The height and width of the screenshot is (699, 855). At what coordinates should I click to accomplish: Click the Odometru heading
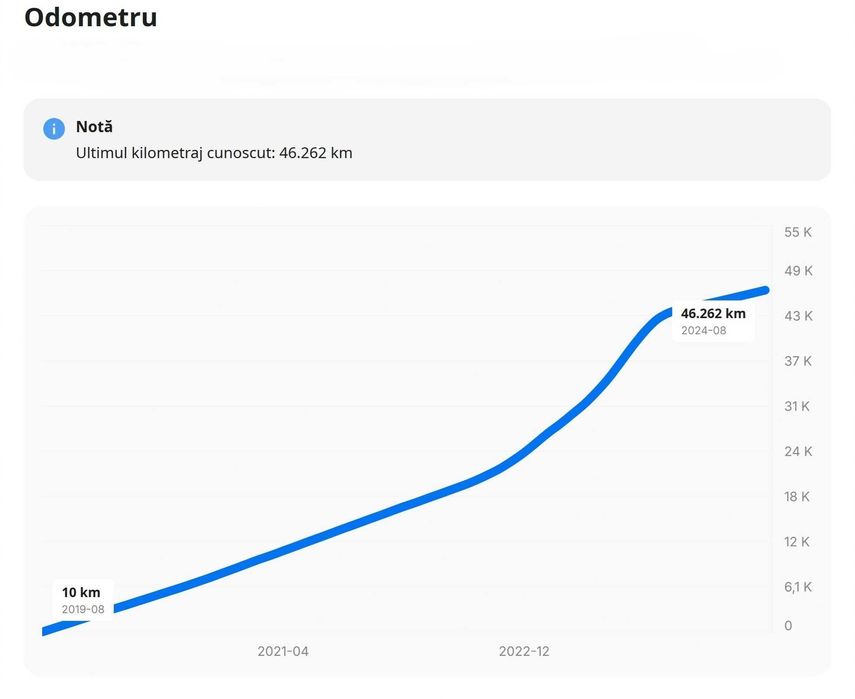(x=90, y=17)
